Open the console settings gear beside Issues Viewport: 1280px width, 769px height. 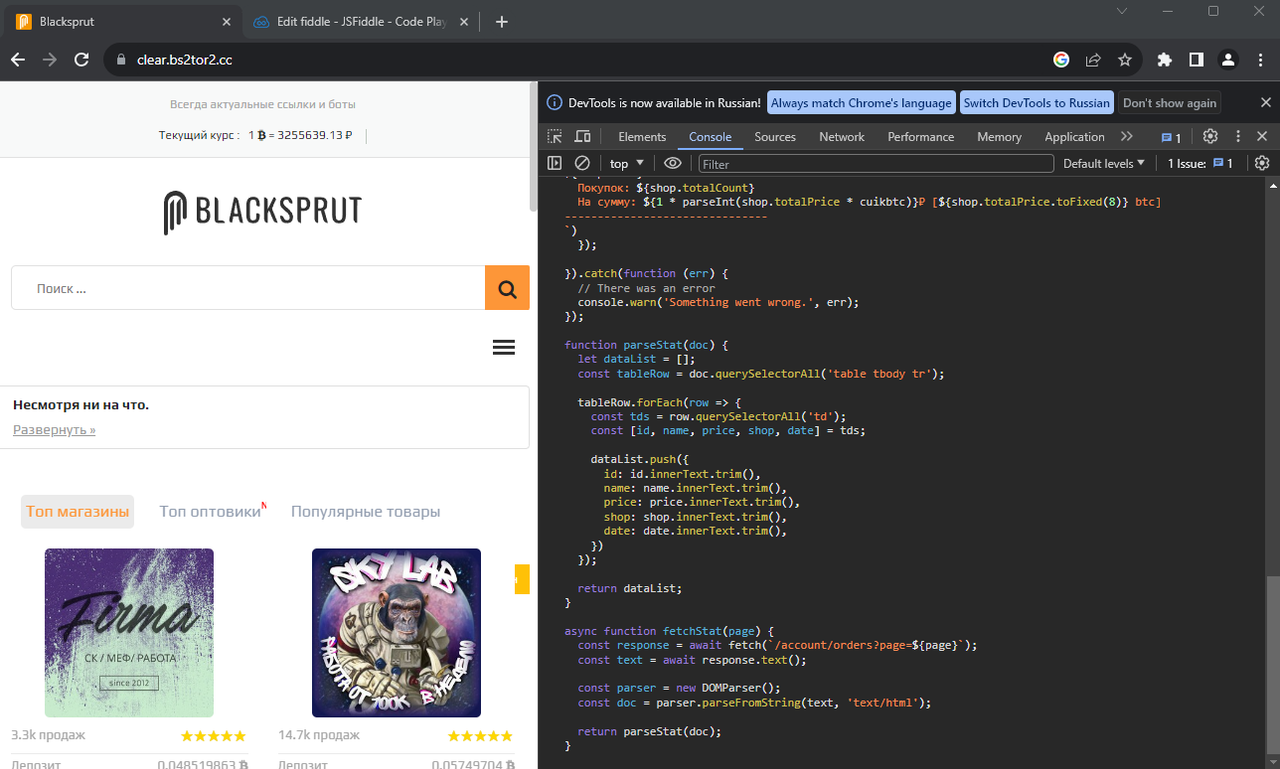pos(1262,163)
